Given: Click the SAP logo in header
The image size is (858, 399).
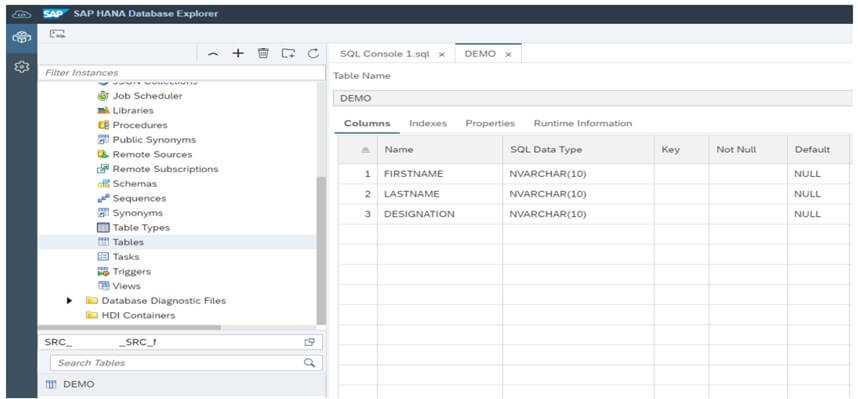Looking at the screenshot, I should (x=56, y=13).
